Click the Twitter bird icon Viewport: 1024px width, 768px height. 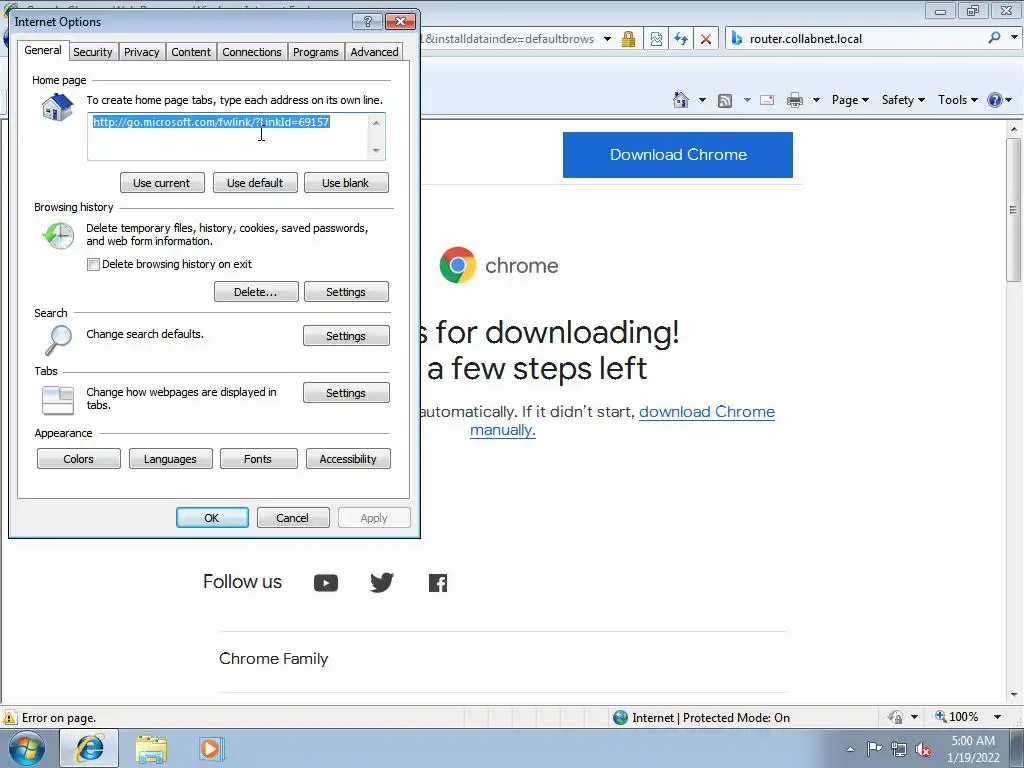coord(381,582)
